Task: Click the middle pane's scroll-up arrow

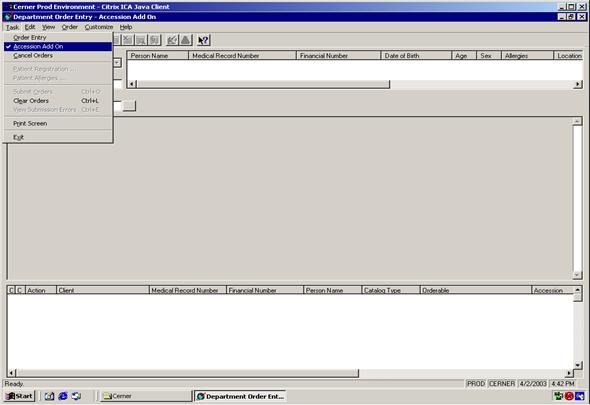Action: pos(577,121)
